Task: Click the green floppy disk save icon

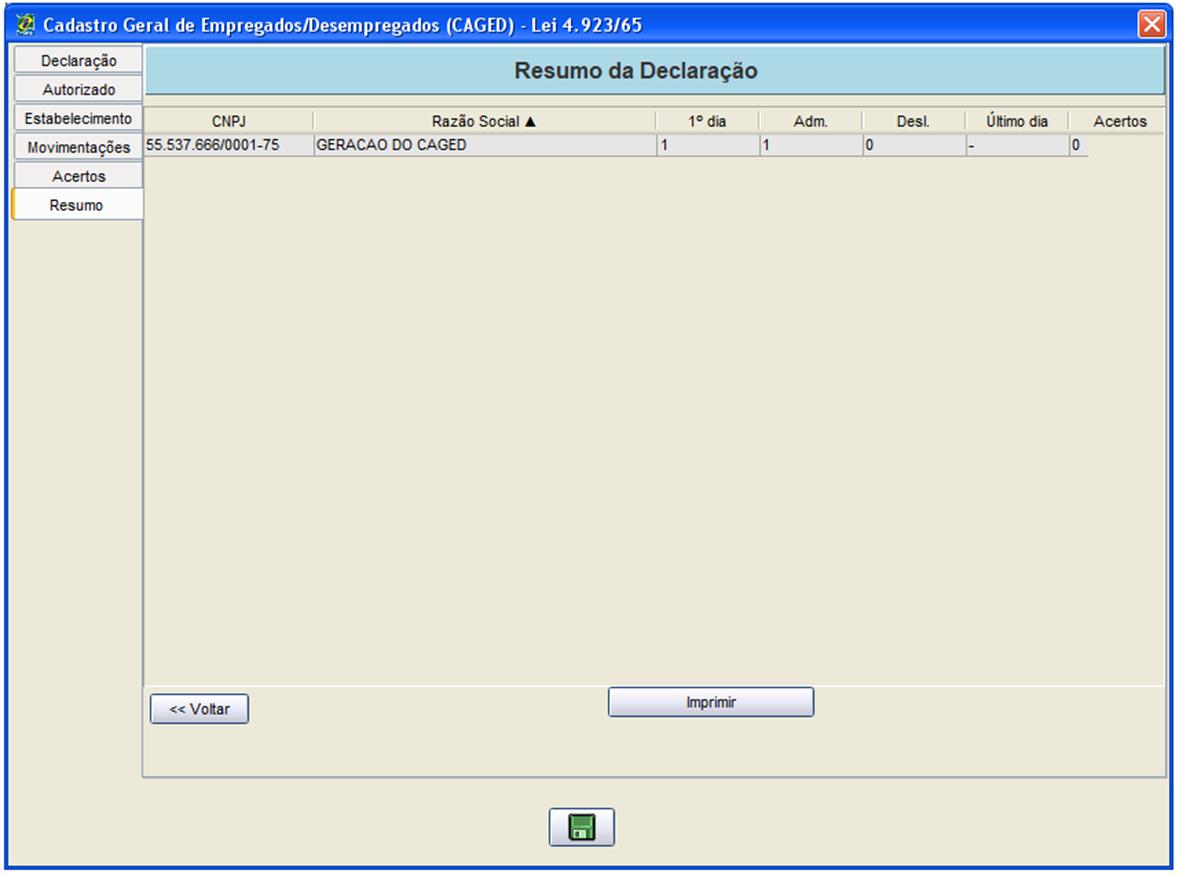Action: tap(581, 827)
